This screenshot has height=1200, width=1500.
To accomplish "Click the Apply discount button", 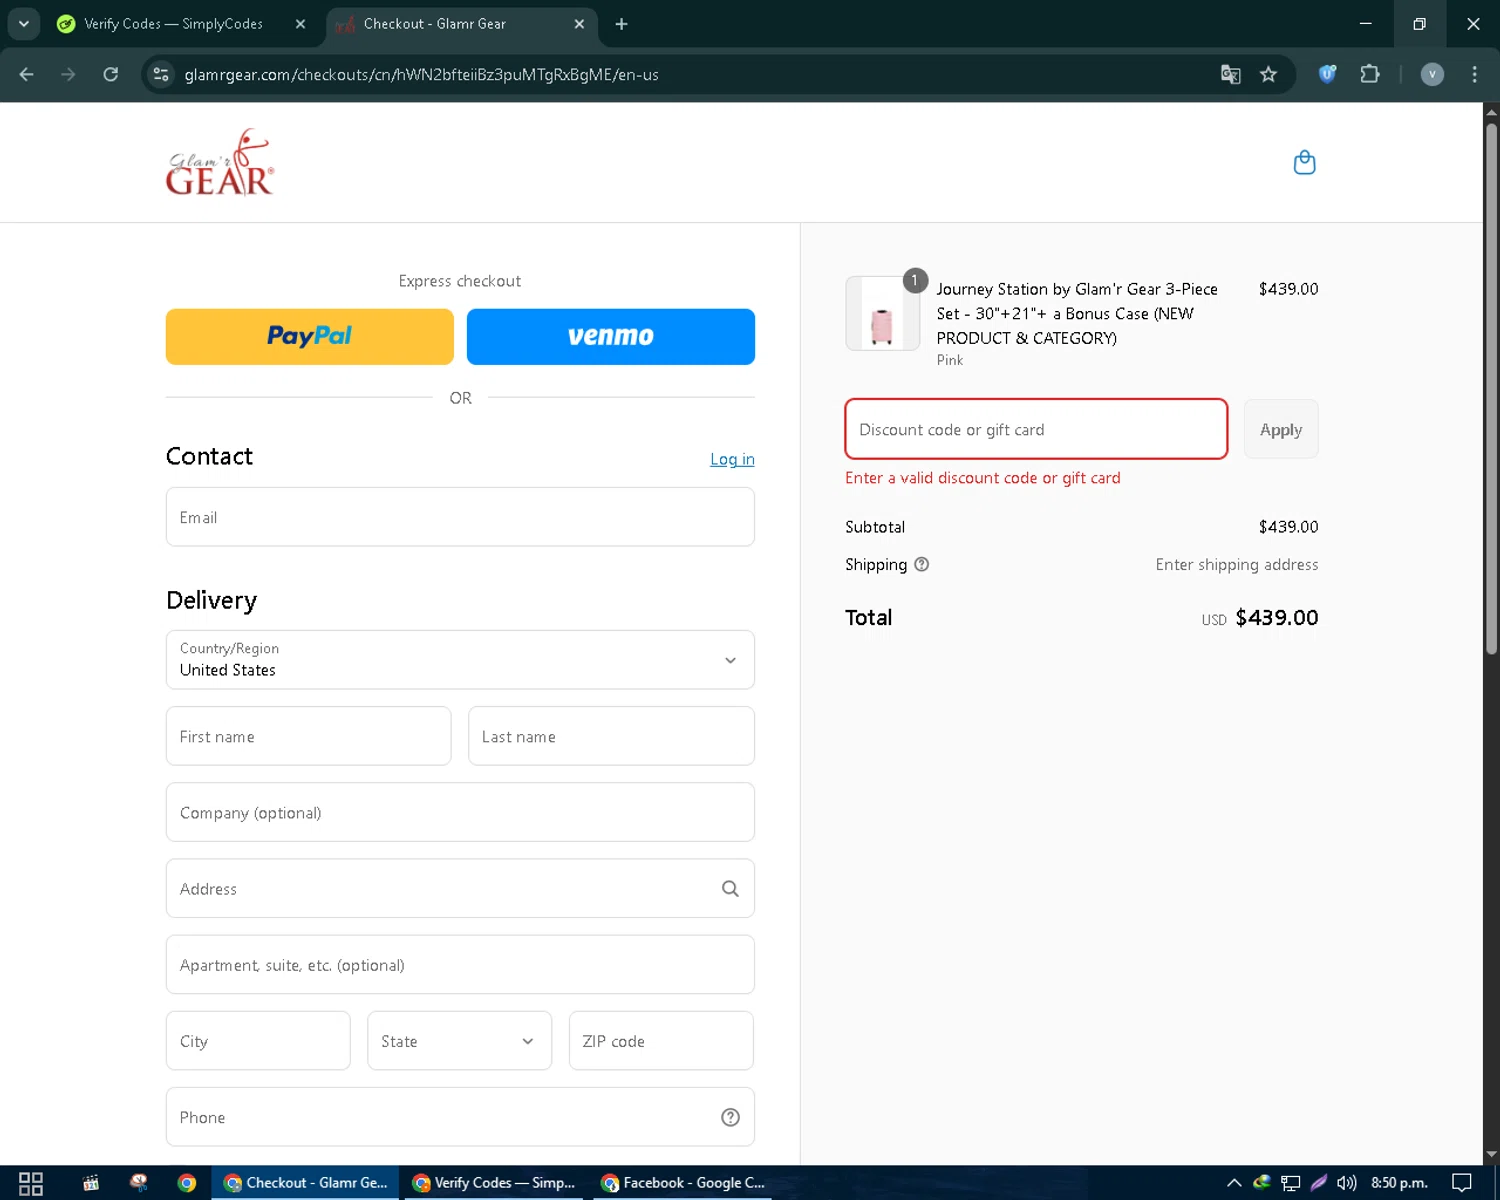I will 1281,430.
